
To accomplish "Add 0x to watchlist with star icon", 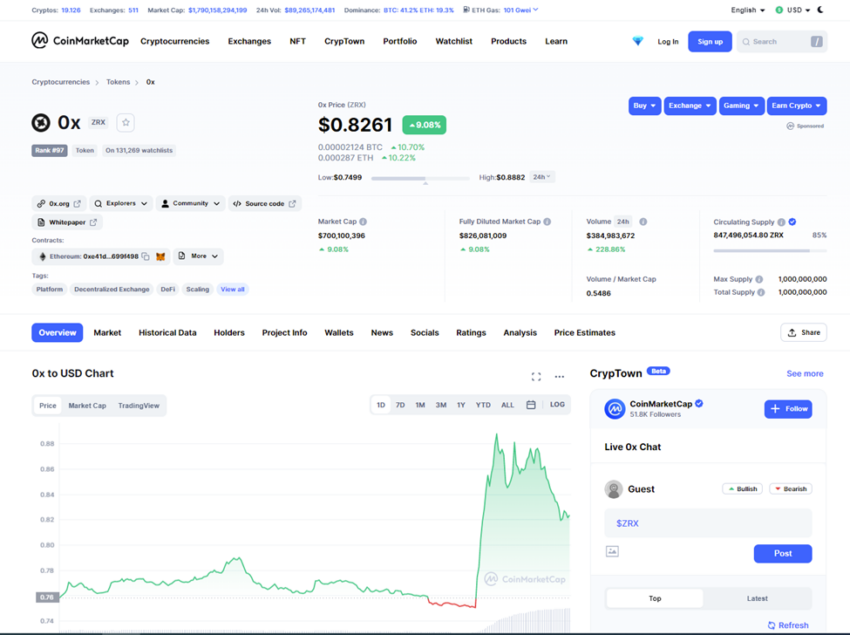I will coord(126,123).
